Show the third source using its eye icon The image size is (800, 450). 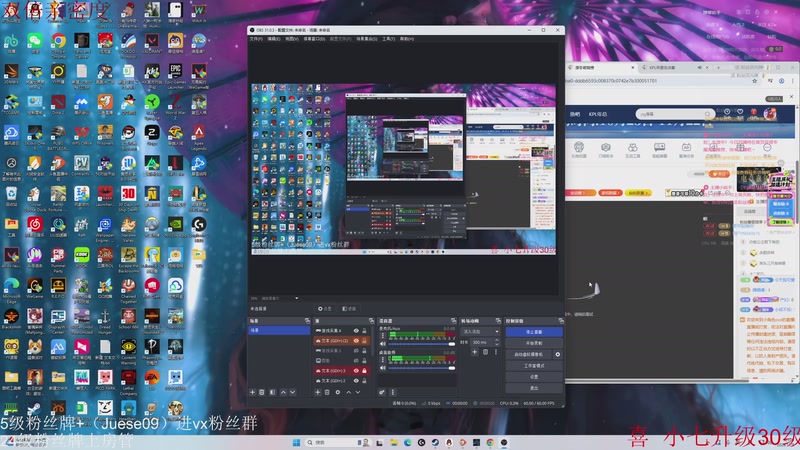click(356, 351)
